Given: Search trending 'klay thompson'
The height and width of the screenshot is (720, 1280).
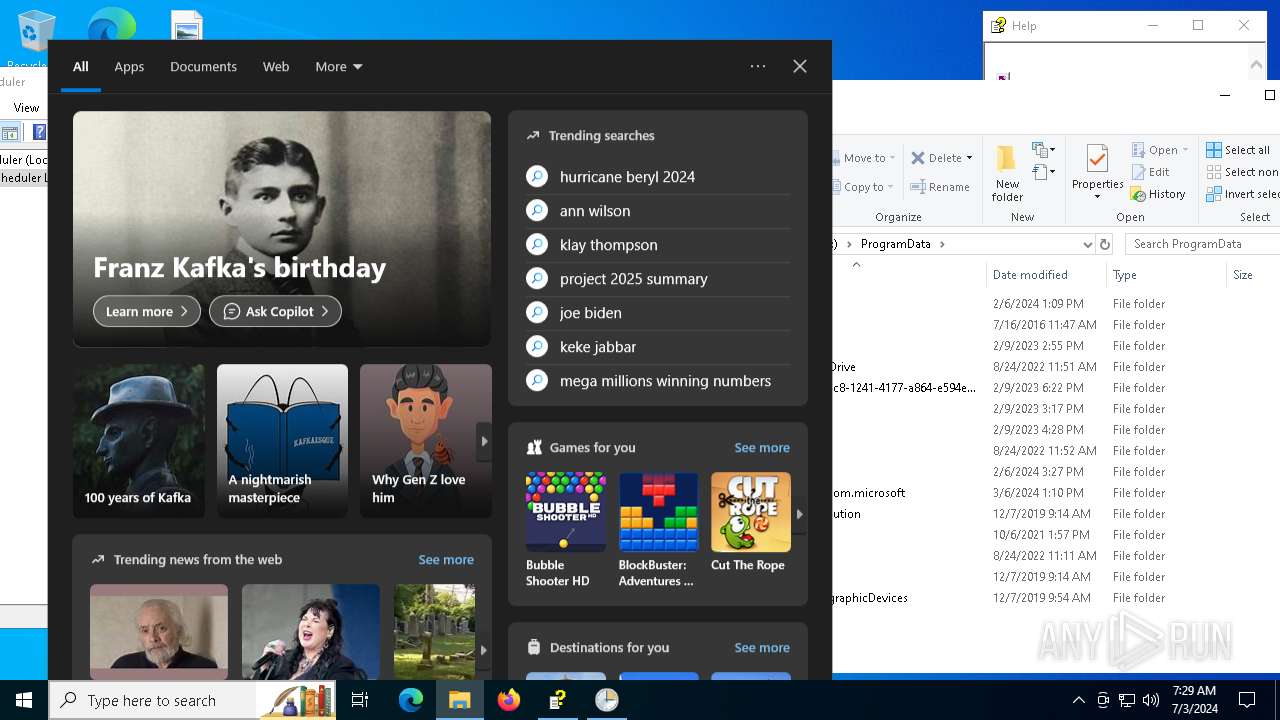Looking at the screenshot, I should click(x=658, y=245).
